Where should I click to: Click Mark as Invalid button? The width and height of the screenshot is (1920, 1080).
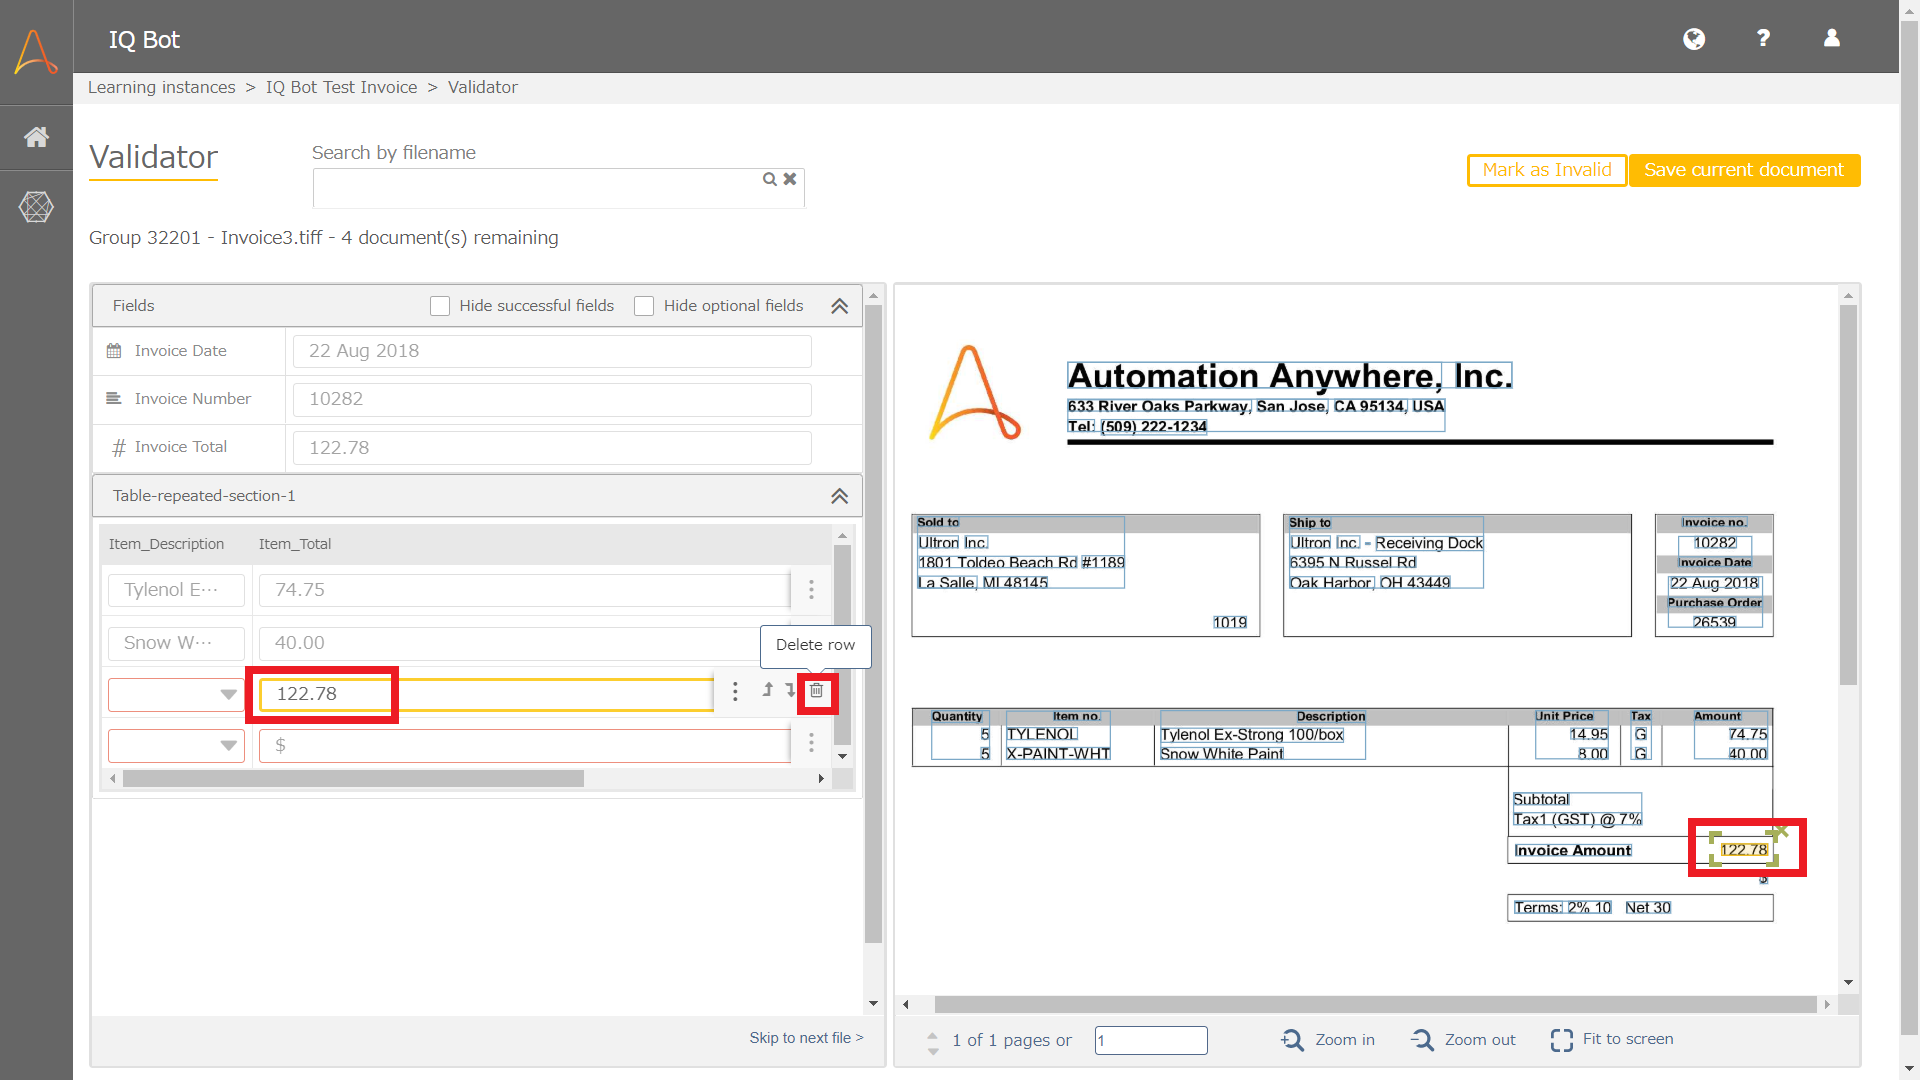click(x=1547, y=170)
